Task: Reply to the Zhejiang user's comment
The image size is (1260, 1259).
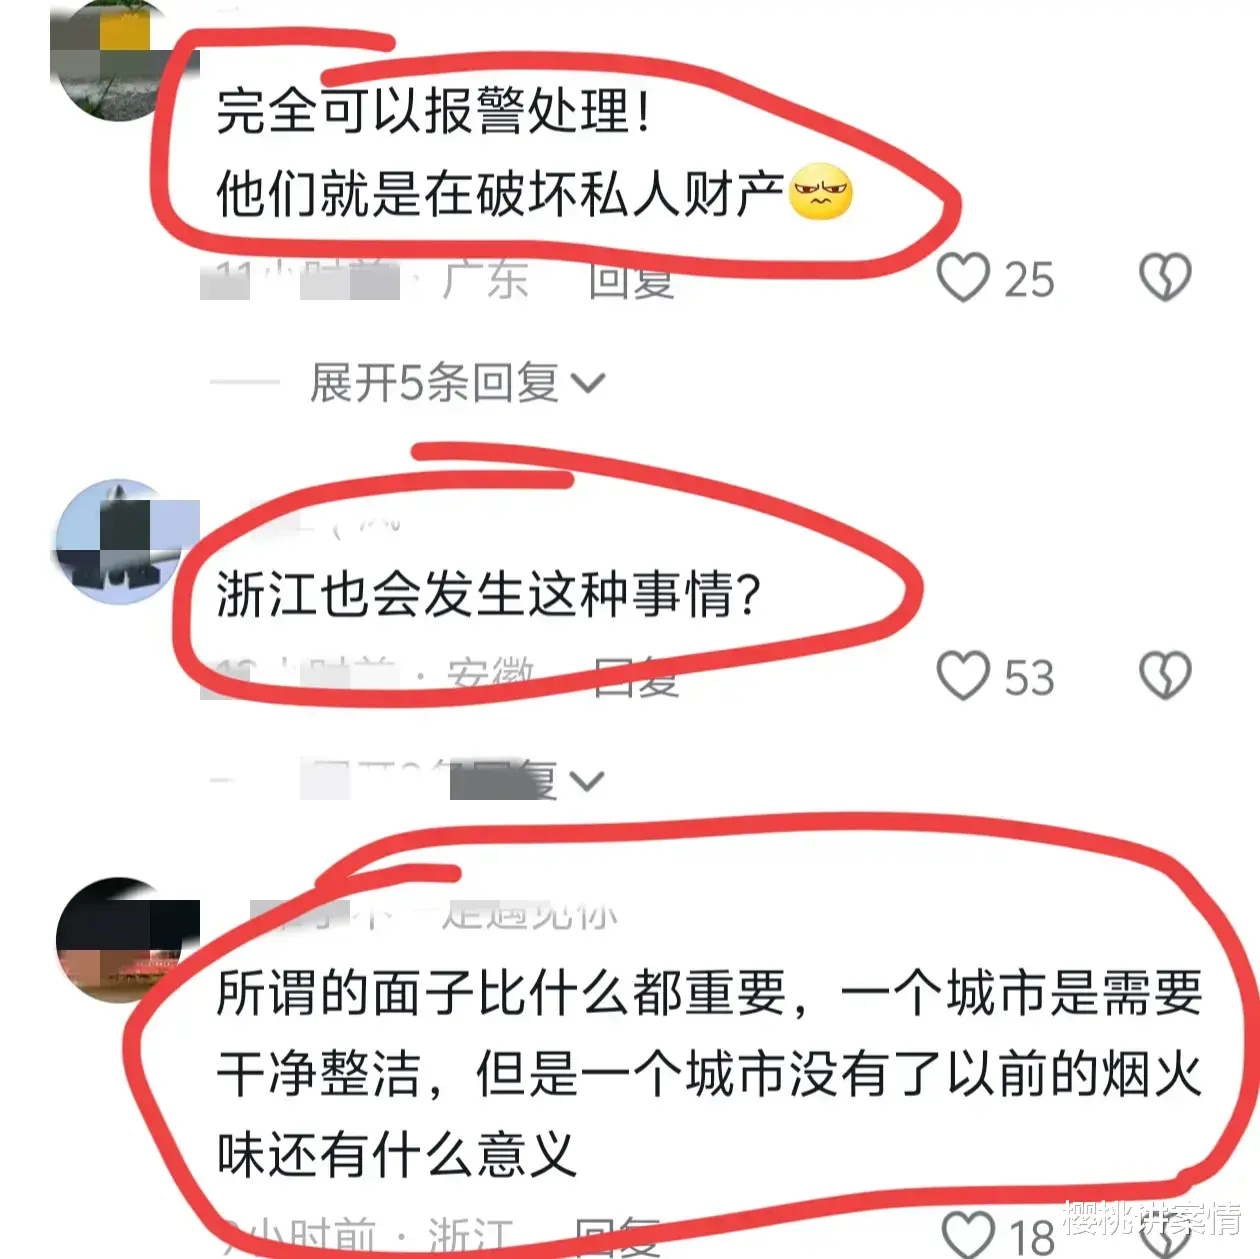Action: coord(618,1236)
